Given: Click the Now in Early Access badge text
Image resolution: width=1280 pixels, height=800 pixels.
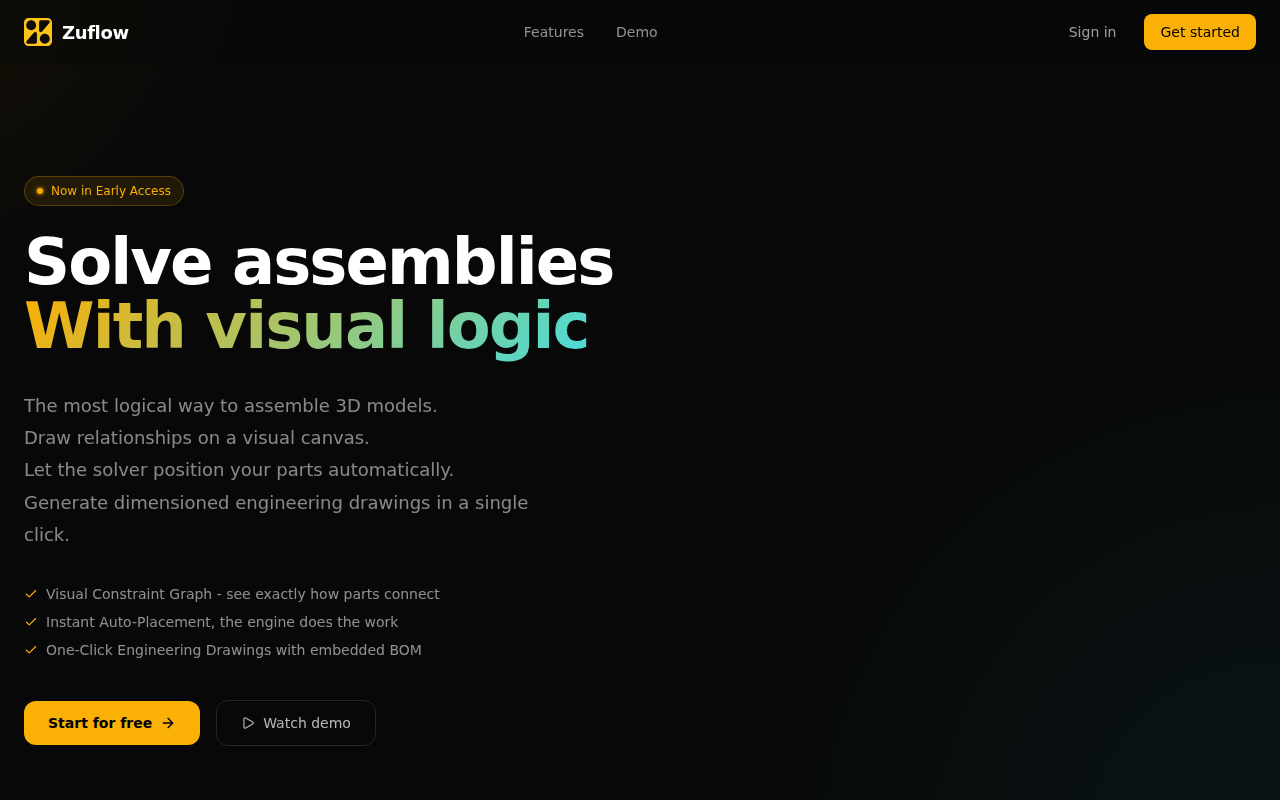Looking at the screenshot, I should 111,191.
